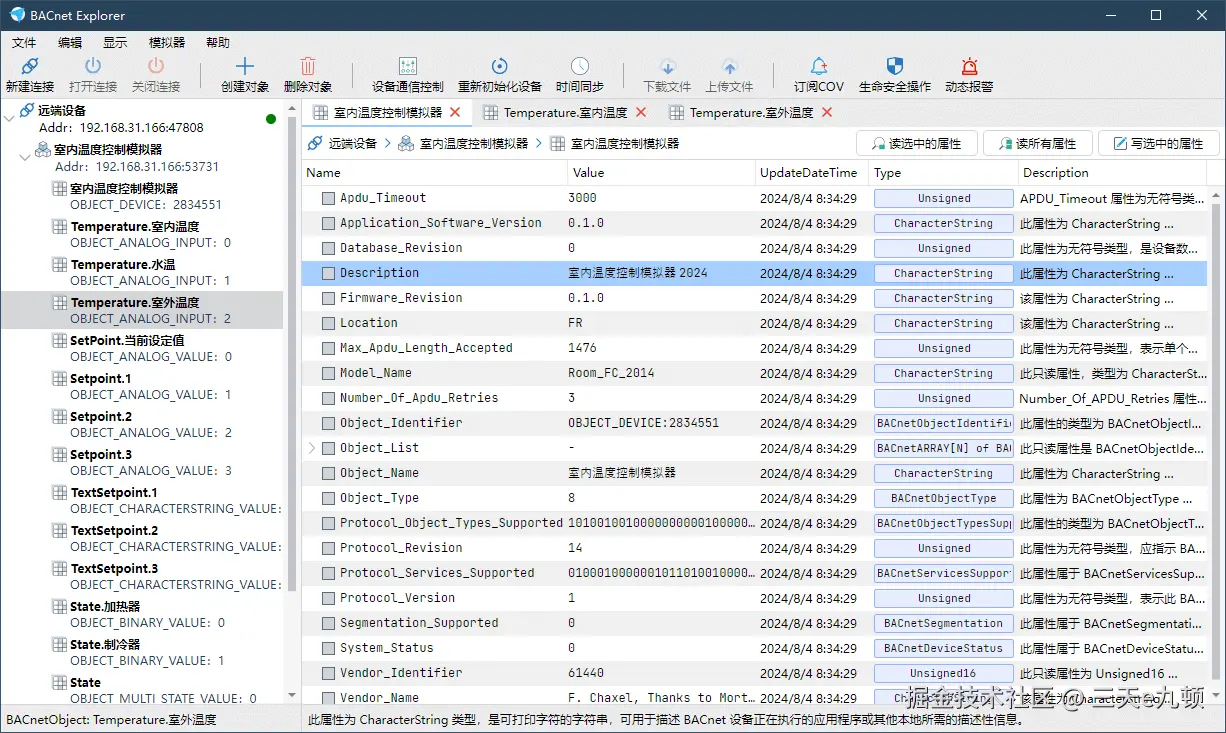This screenshot has height=733, width=1226.
Task: Check the Vendor_Identifier checkbox
Action: pos(328,673)
